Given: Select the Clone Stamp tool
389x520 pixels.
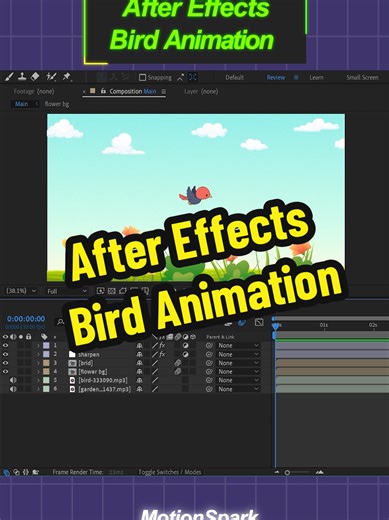Looking at the screenshot, I should 22,77.
